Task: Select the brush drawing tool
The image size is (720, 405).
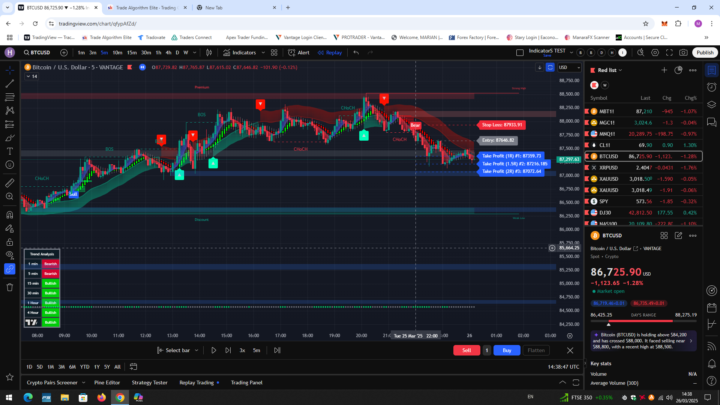Action: 10,138
